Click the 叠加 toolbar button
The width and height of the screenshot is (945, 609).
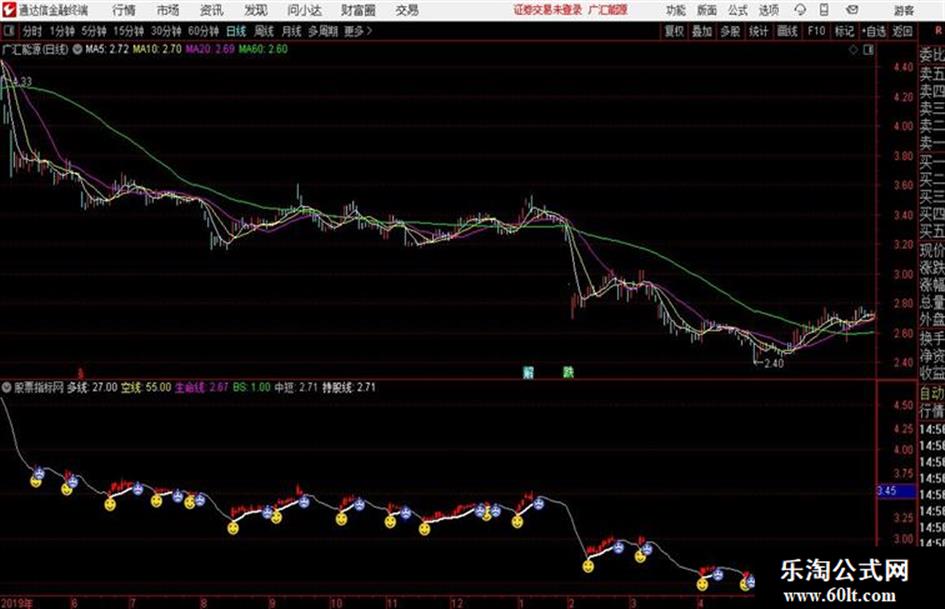point(702,31)
